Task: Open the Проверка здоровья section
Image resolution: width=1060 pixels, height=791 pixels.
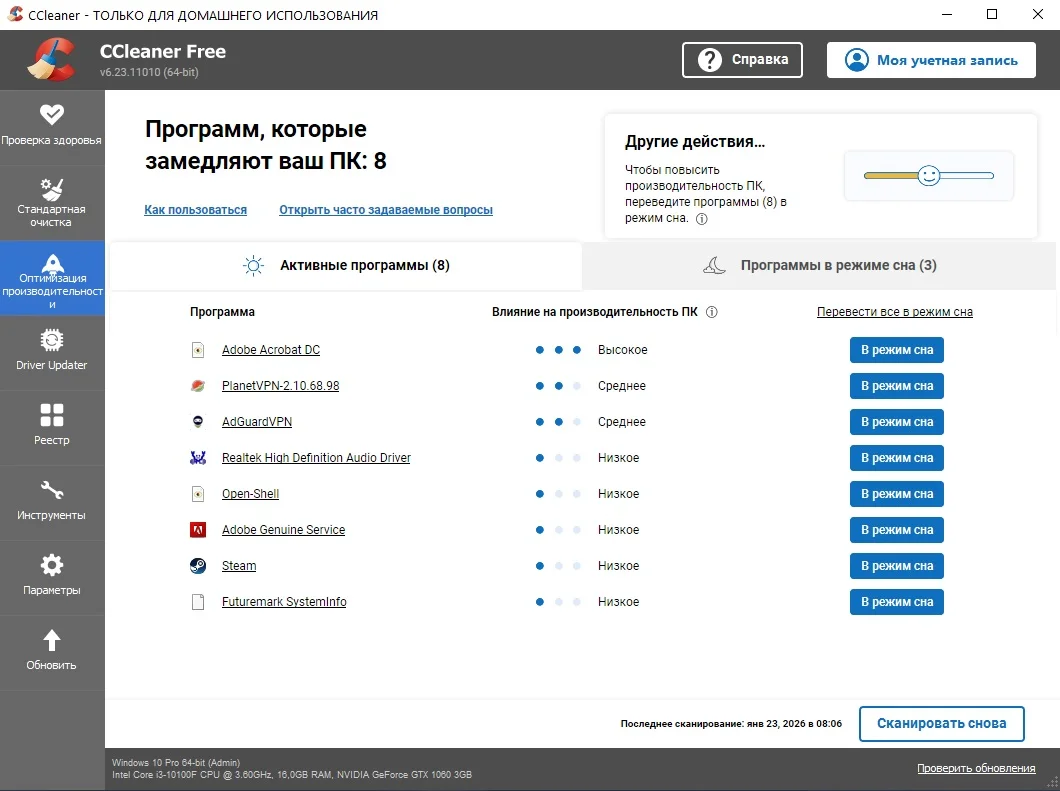Action: pos(52,127)
